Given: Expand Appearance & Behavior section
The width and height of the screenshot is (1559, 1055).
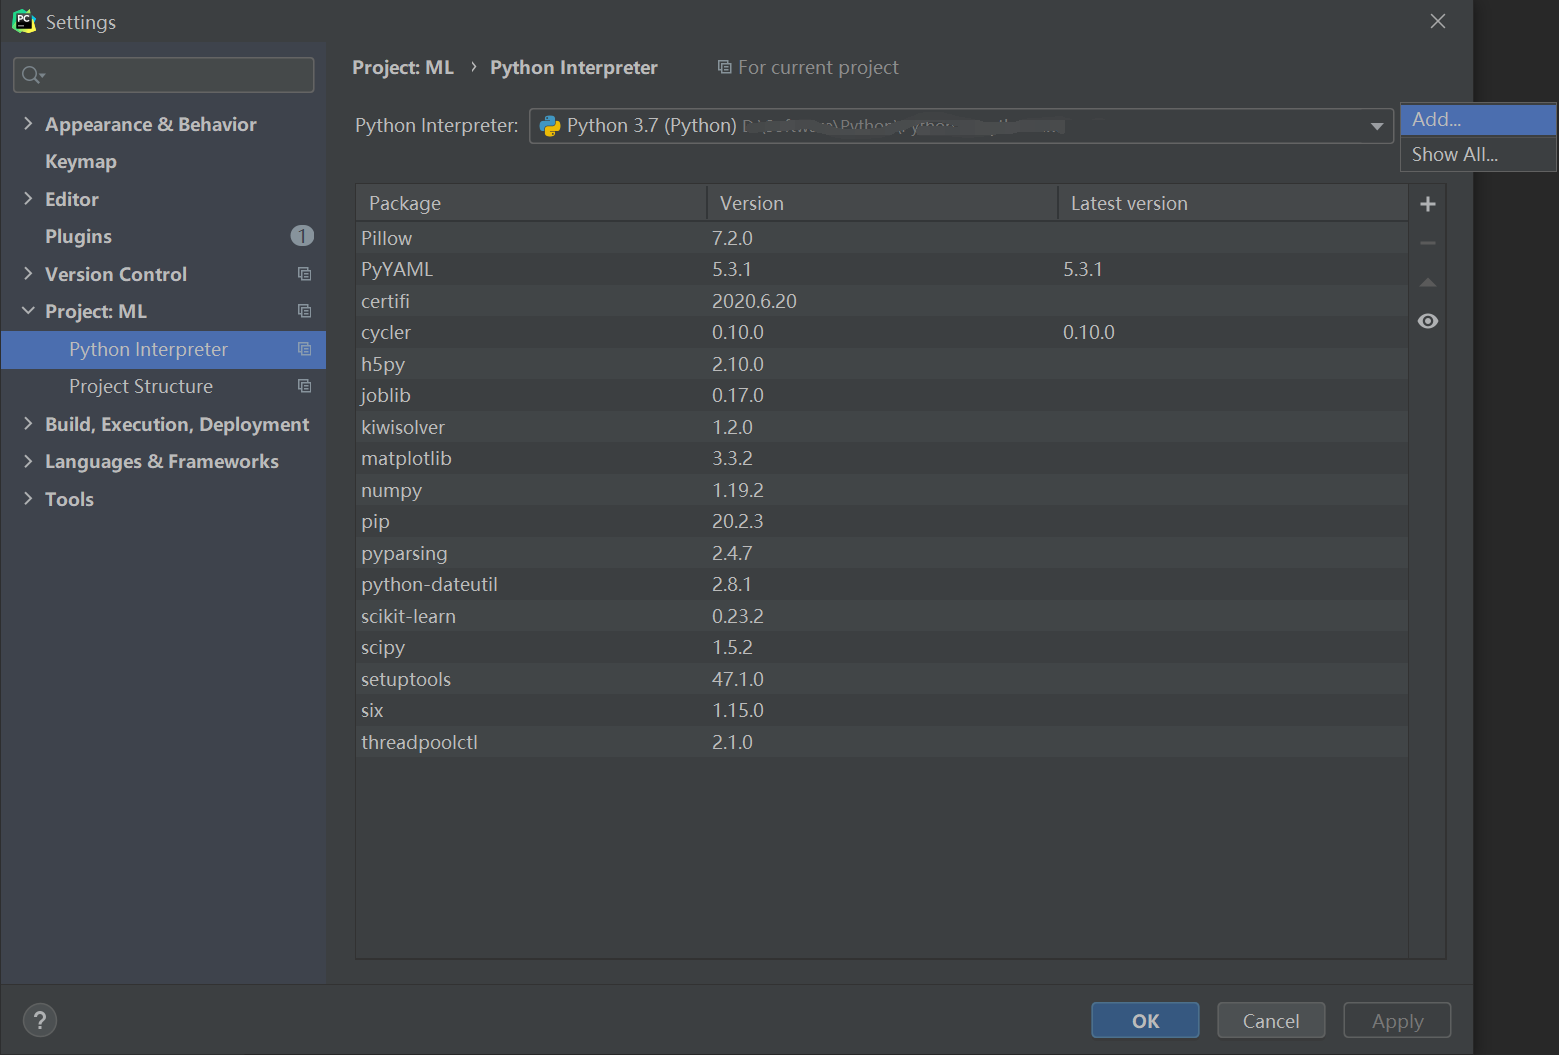Looking at the screenshot, I should (28, 124).
